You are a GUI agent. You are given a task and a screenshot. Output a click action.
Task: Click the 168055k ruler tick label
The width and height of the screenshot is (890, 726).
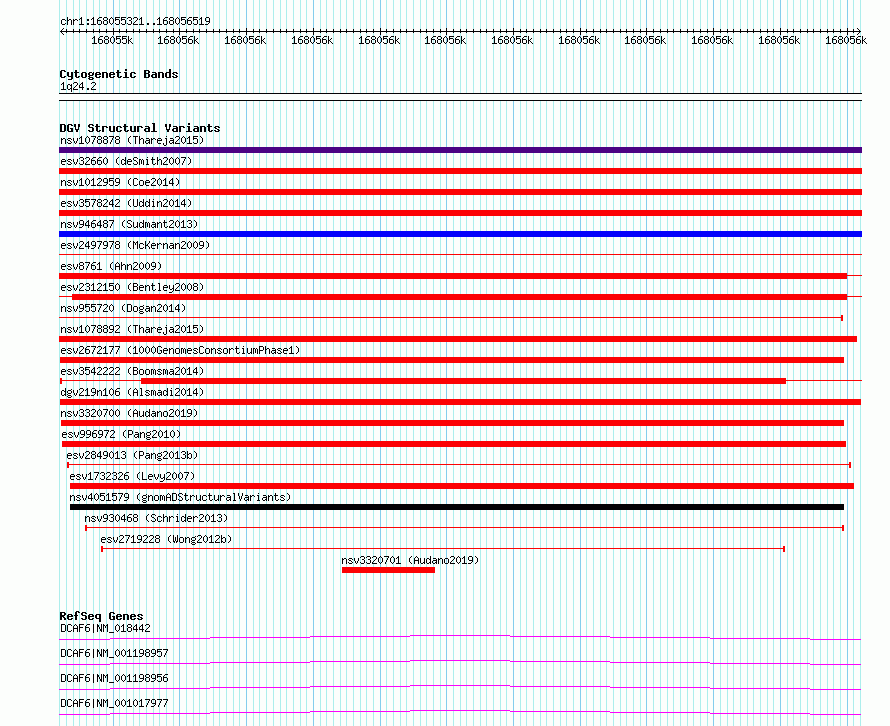point(112,40)
